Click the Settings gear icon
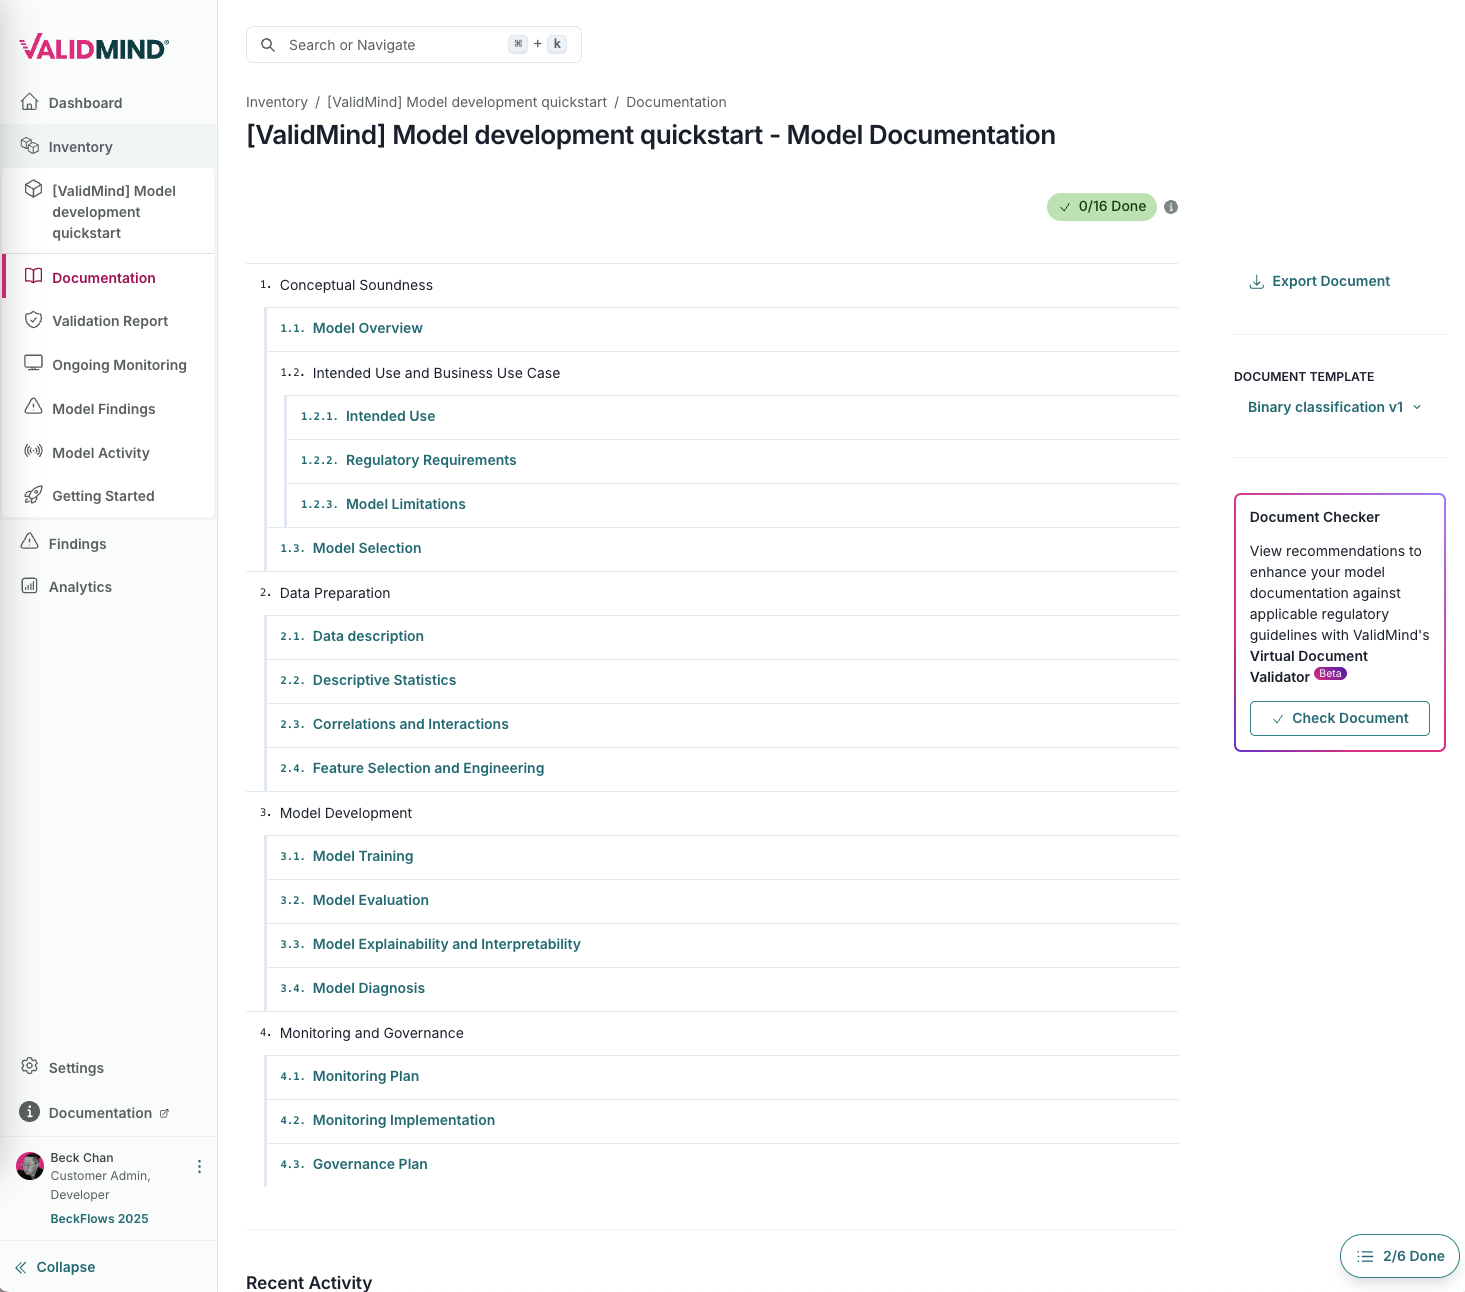The width and height of the screenshot is (1465, 1292). point(30,1067)
